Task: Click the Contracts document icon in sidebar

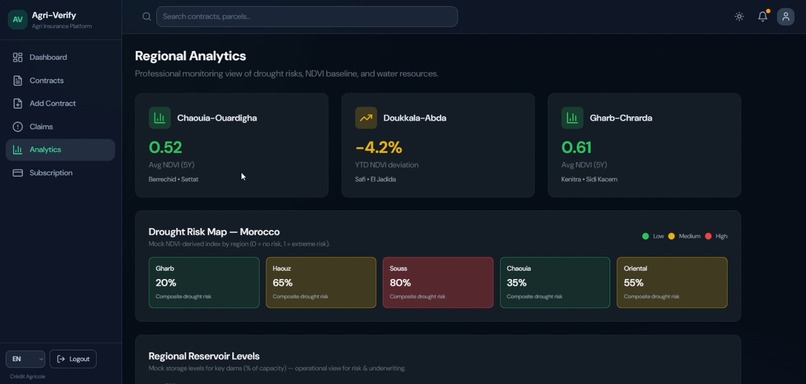Action: click(17, 81)
